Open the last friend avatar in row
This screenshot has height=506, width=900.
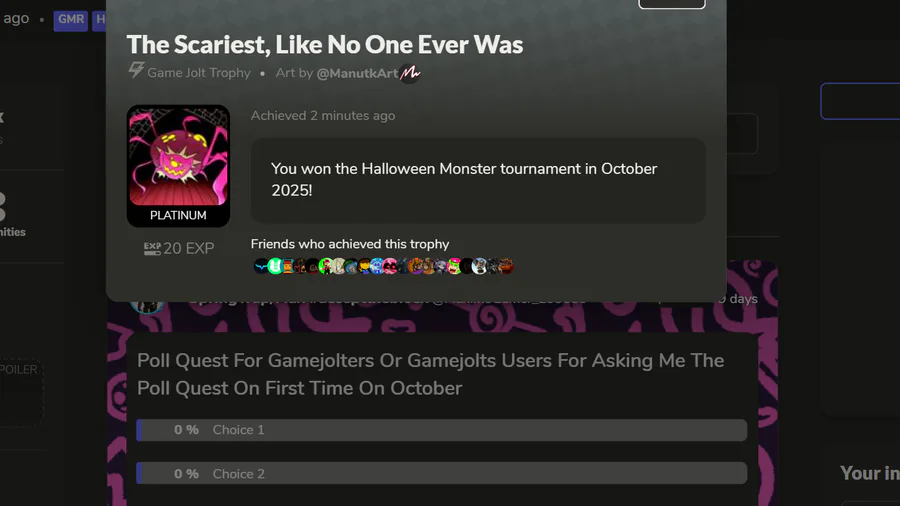(x=506, y=266)
